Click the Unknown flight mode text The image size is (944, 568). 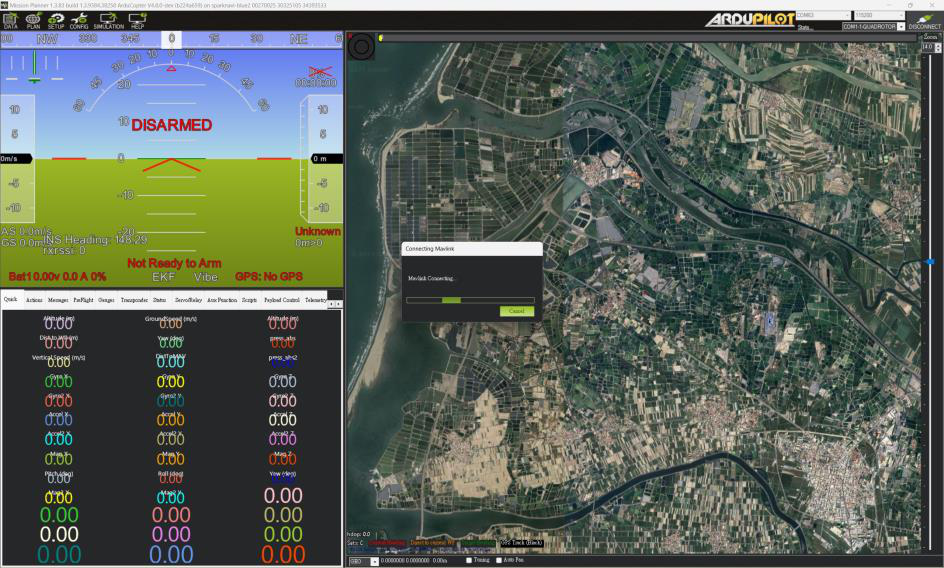[317, 231]
